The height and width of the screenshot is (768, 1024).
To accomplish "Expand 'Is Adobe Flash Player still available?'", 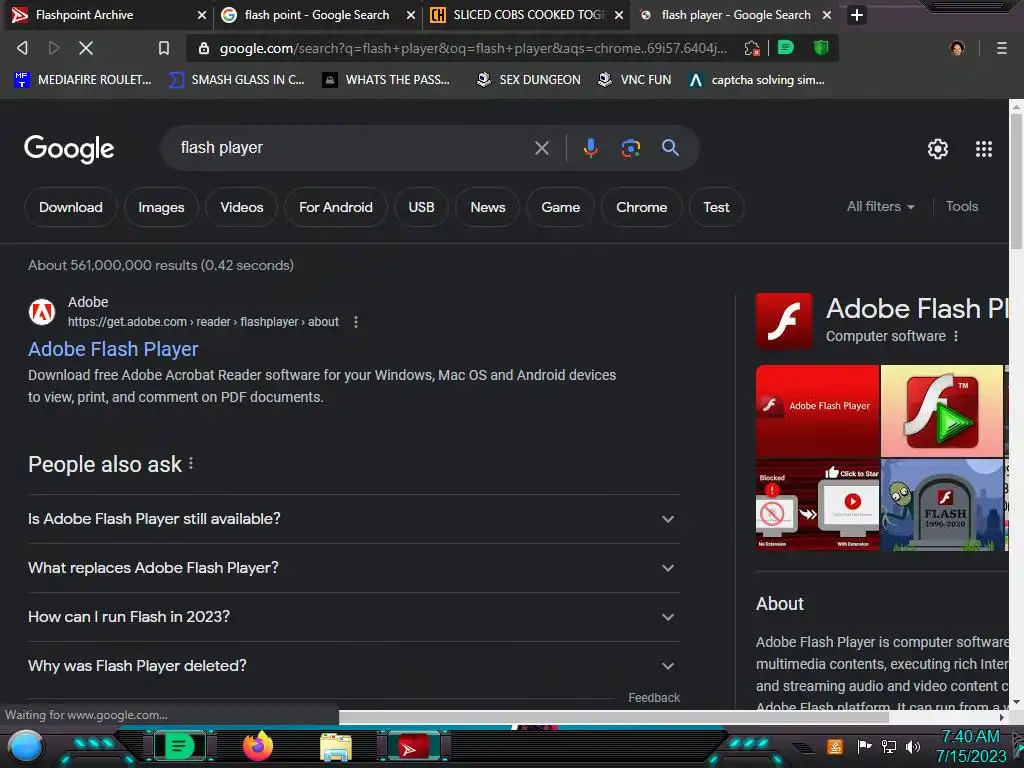I will point(353,519).
